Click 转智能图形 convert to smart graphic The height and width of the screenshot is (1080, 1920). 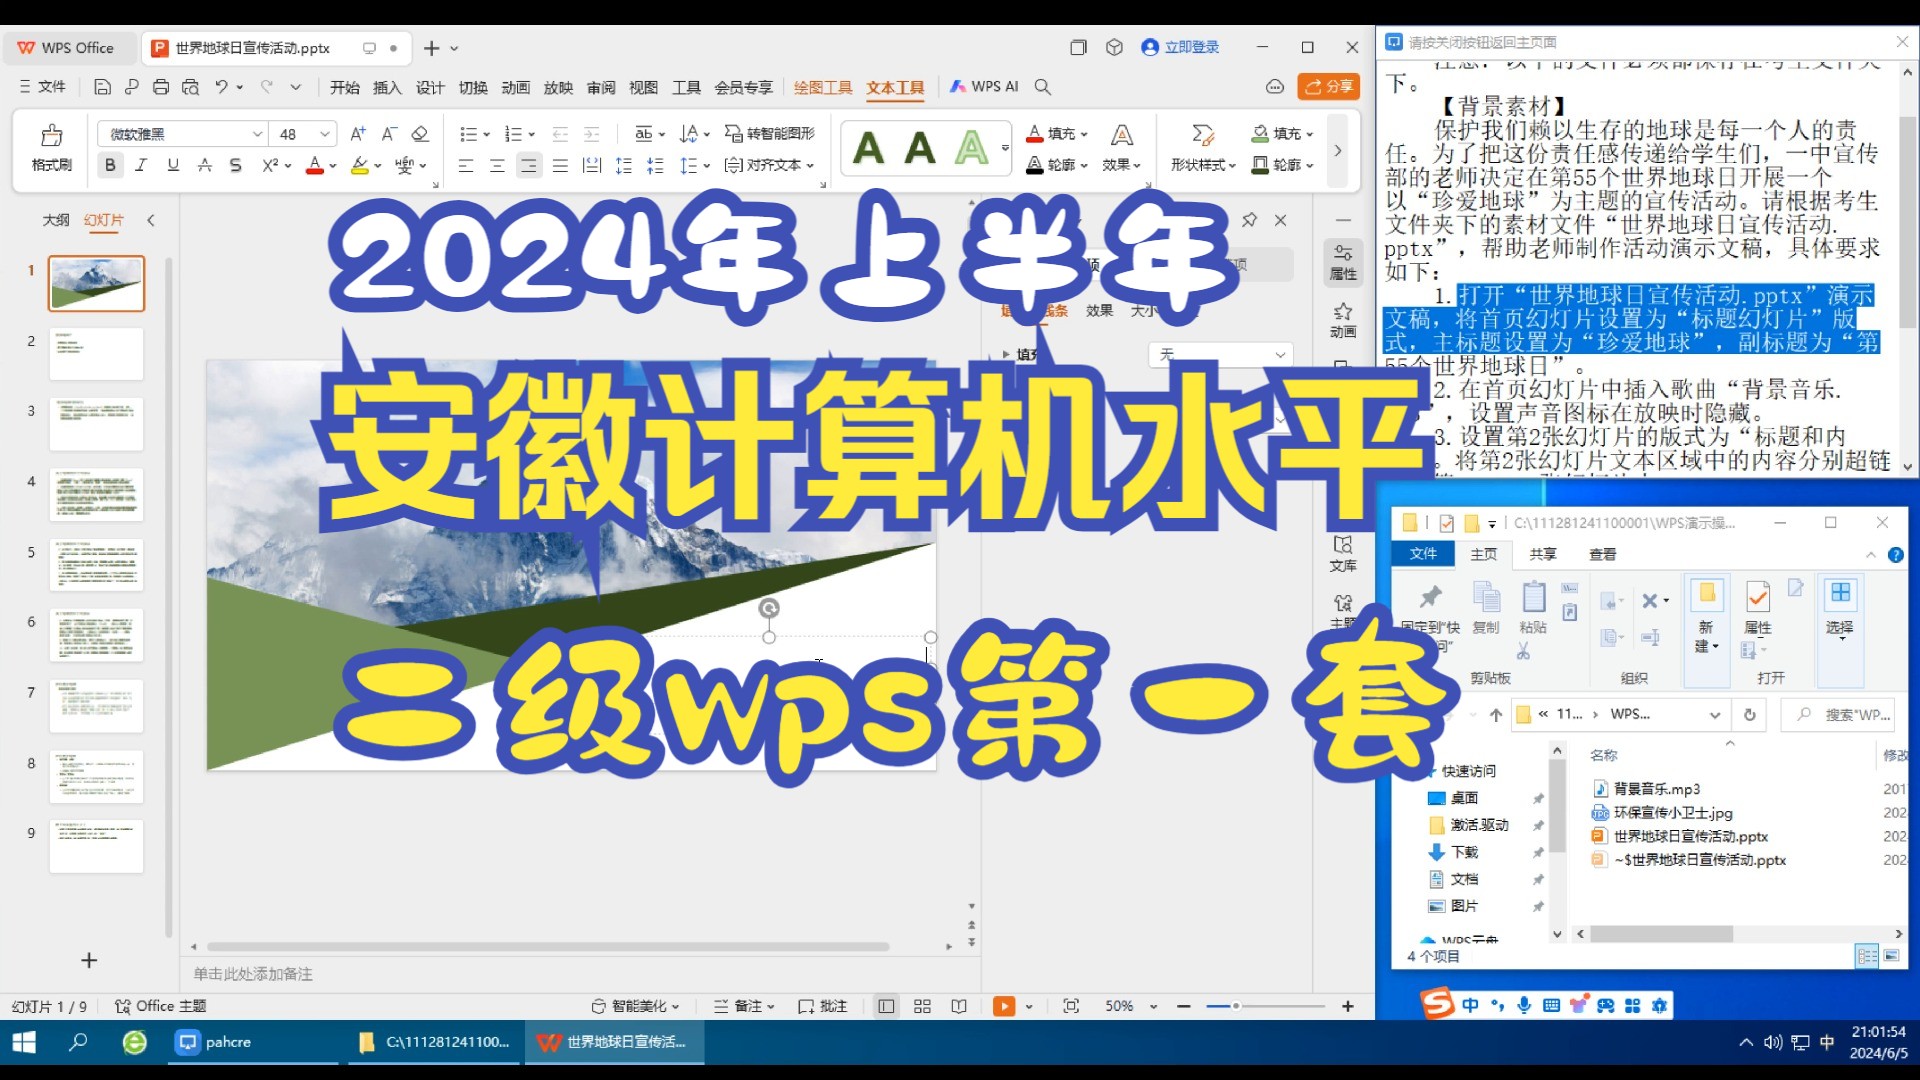(x=770, y=134)
